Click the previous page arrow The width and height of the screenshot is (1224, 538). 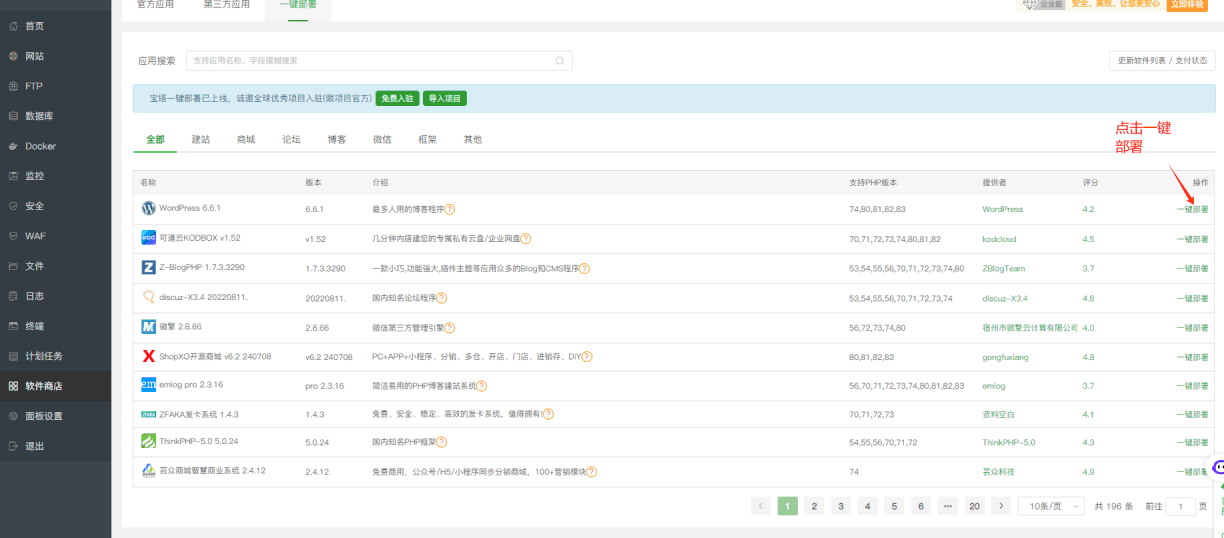coord(761,506)
